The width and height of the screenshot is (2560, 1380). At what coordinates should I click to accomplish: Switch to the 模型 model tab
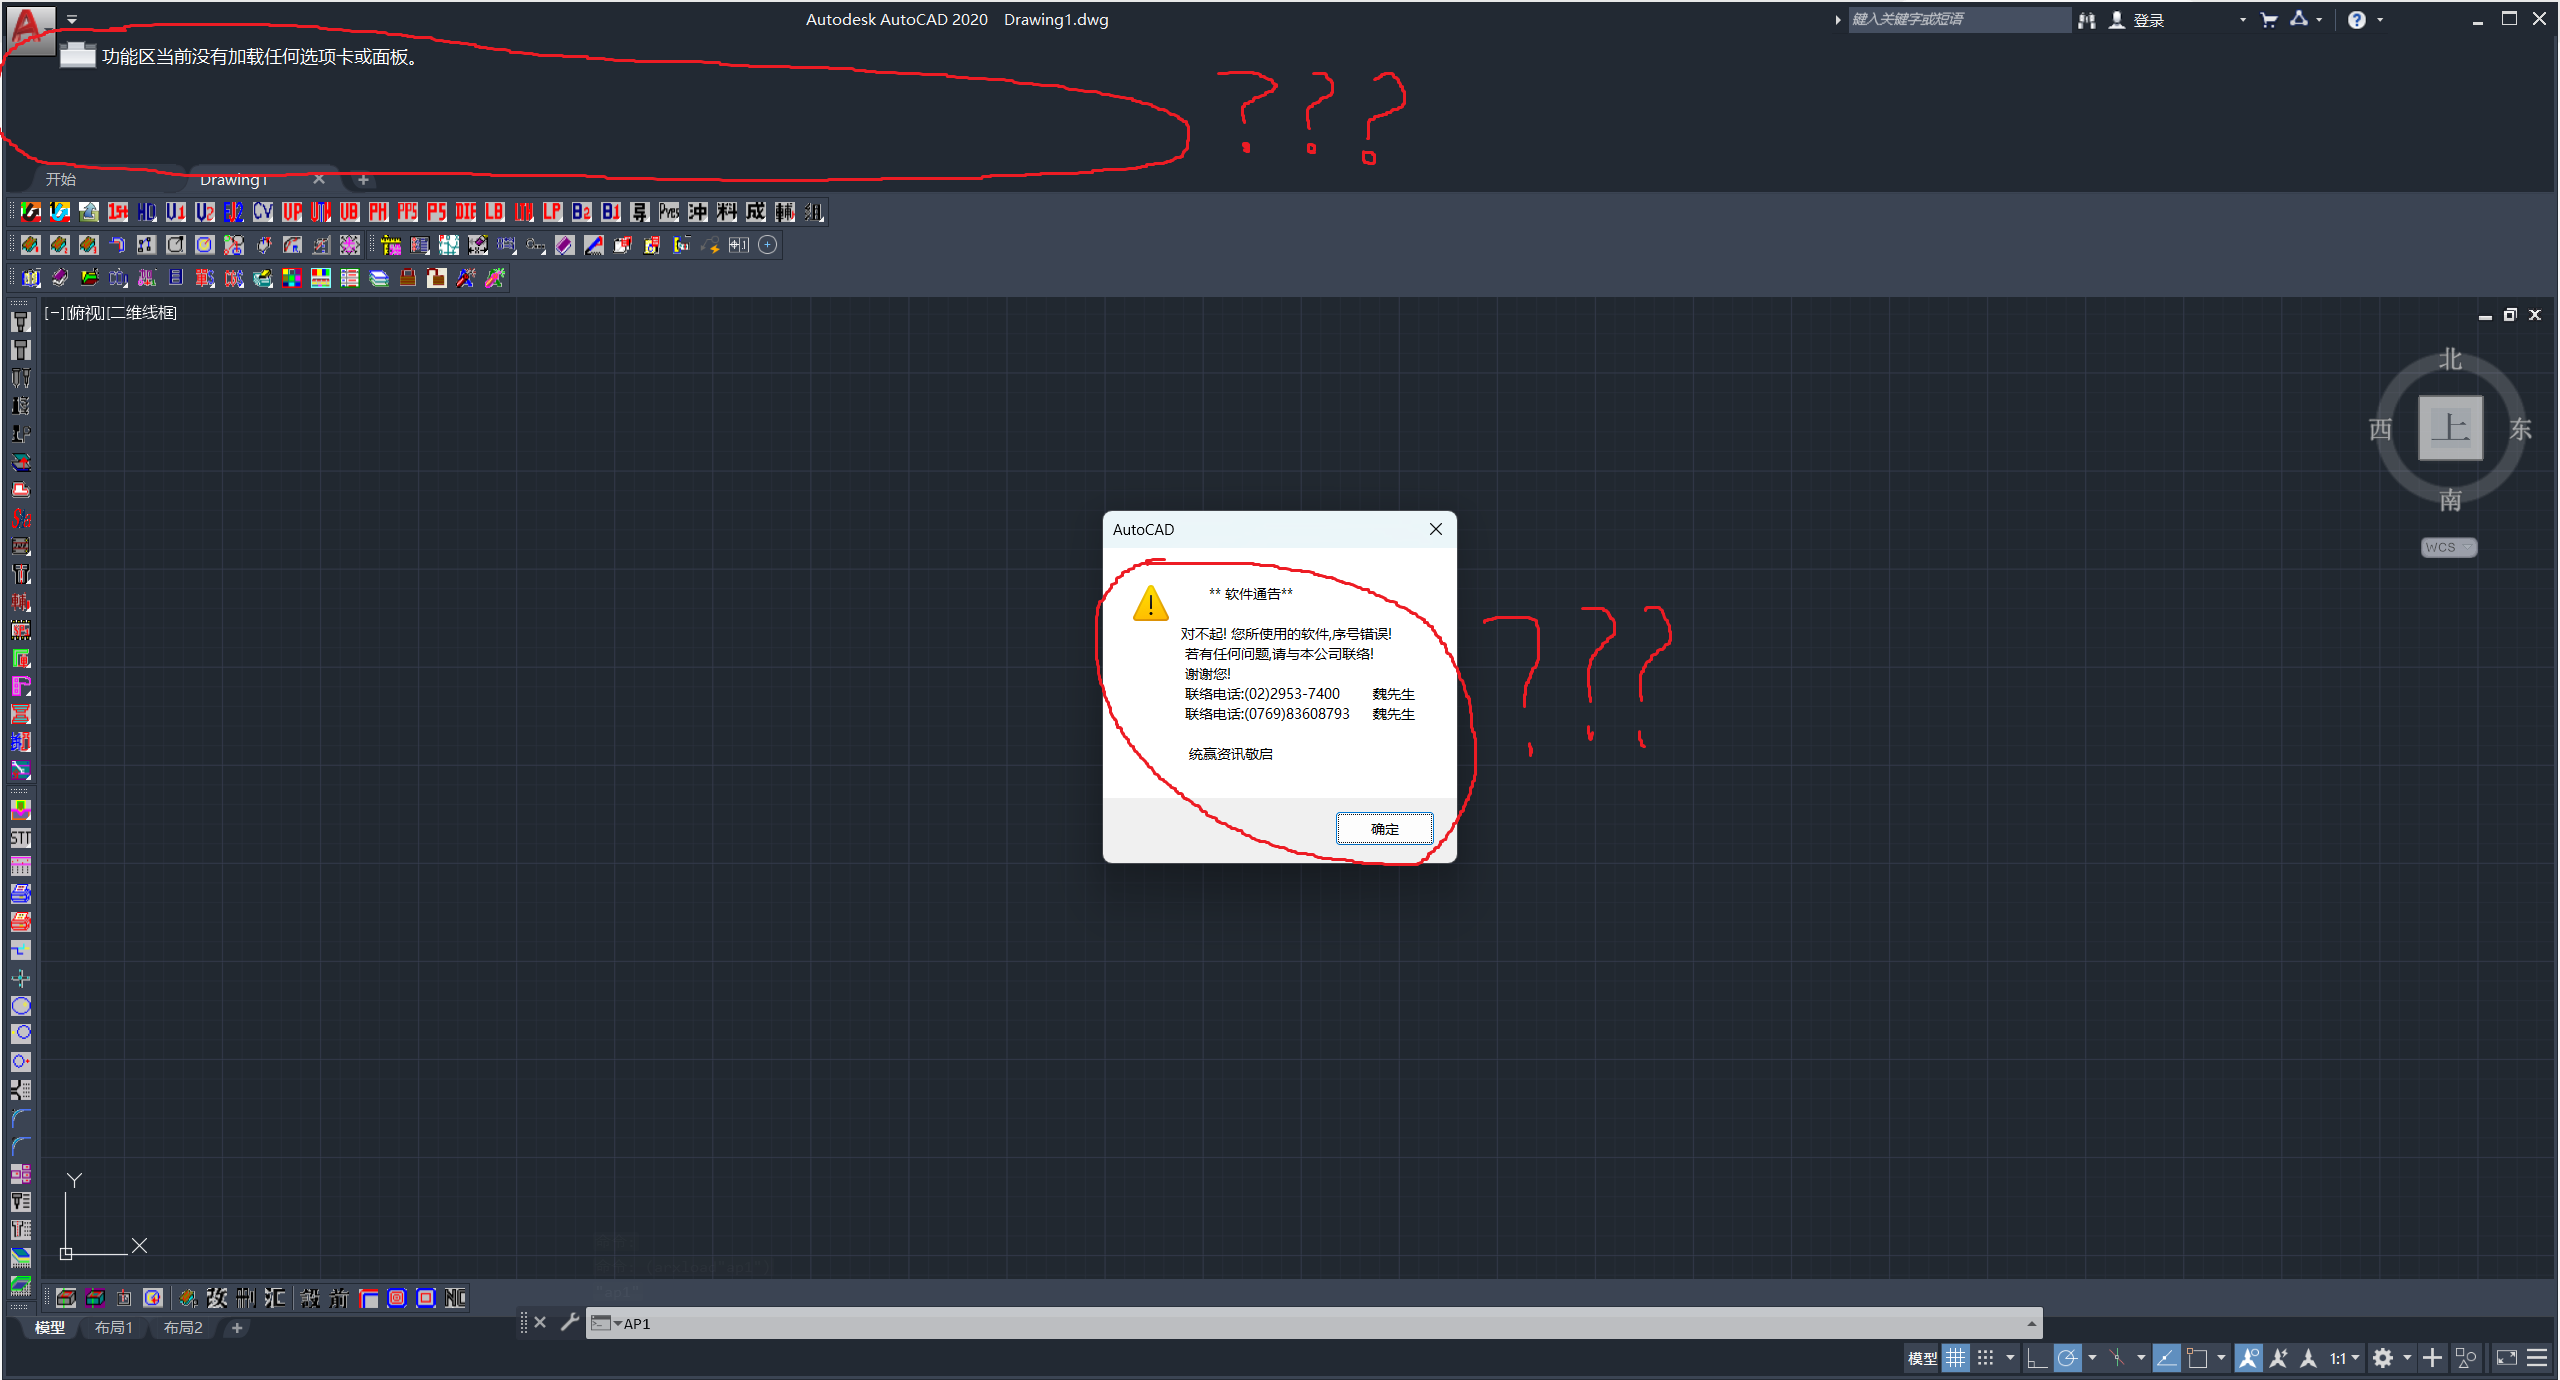click(50, 1328)
